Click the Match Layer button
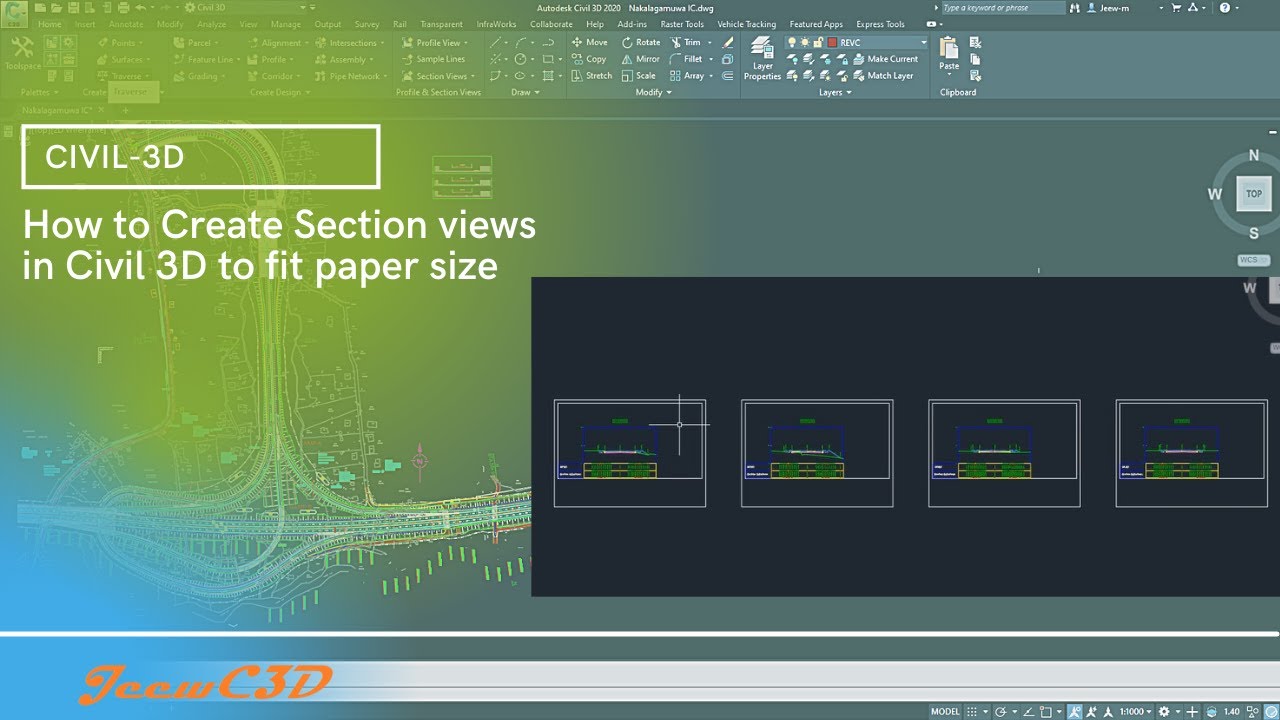This screenshot has height=720, width=1280. (882, 76)
